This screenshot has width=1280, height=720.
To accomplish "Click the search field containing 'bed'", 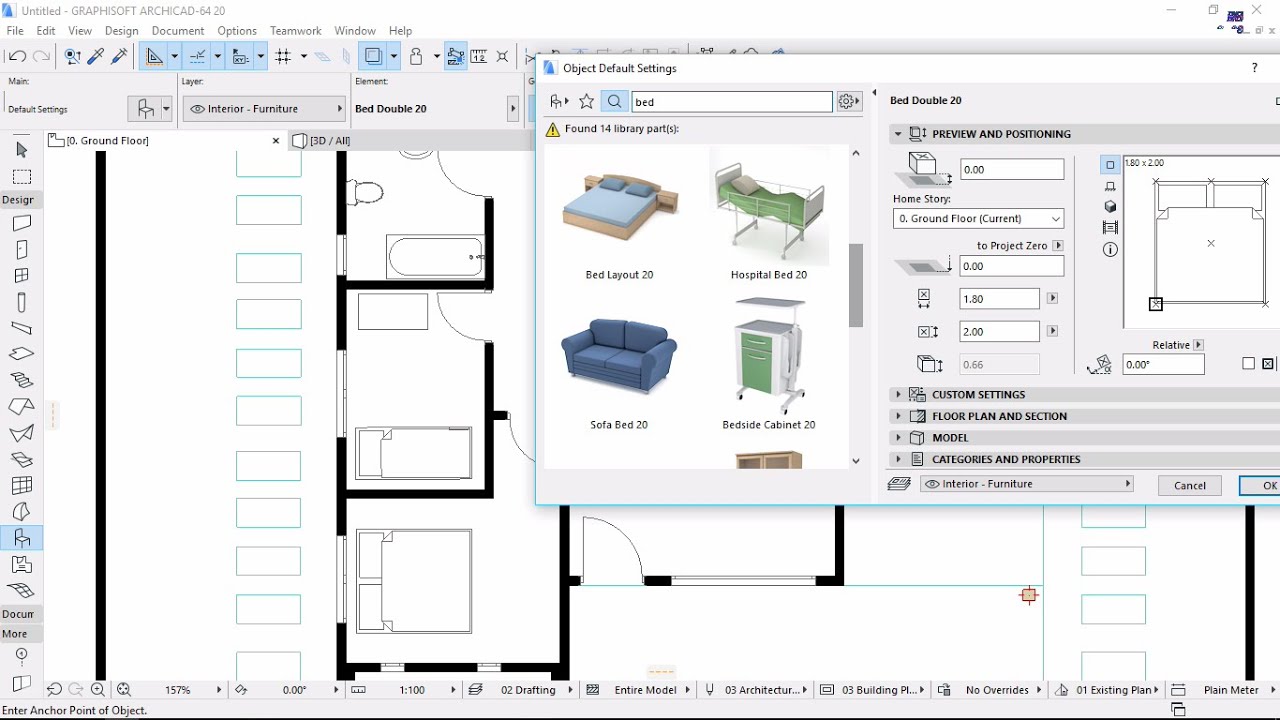I will 732,102.
